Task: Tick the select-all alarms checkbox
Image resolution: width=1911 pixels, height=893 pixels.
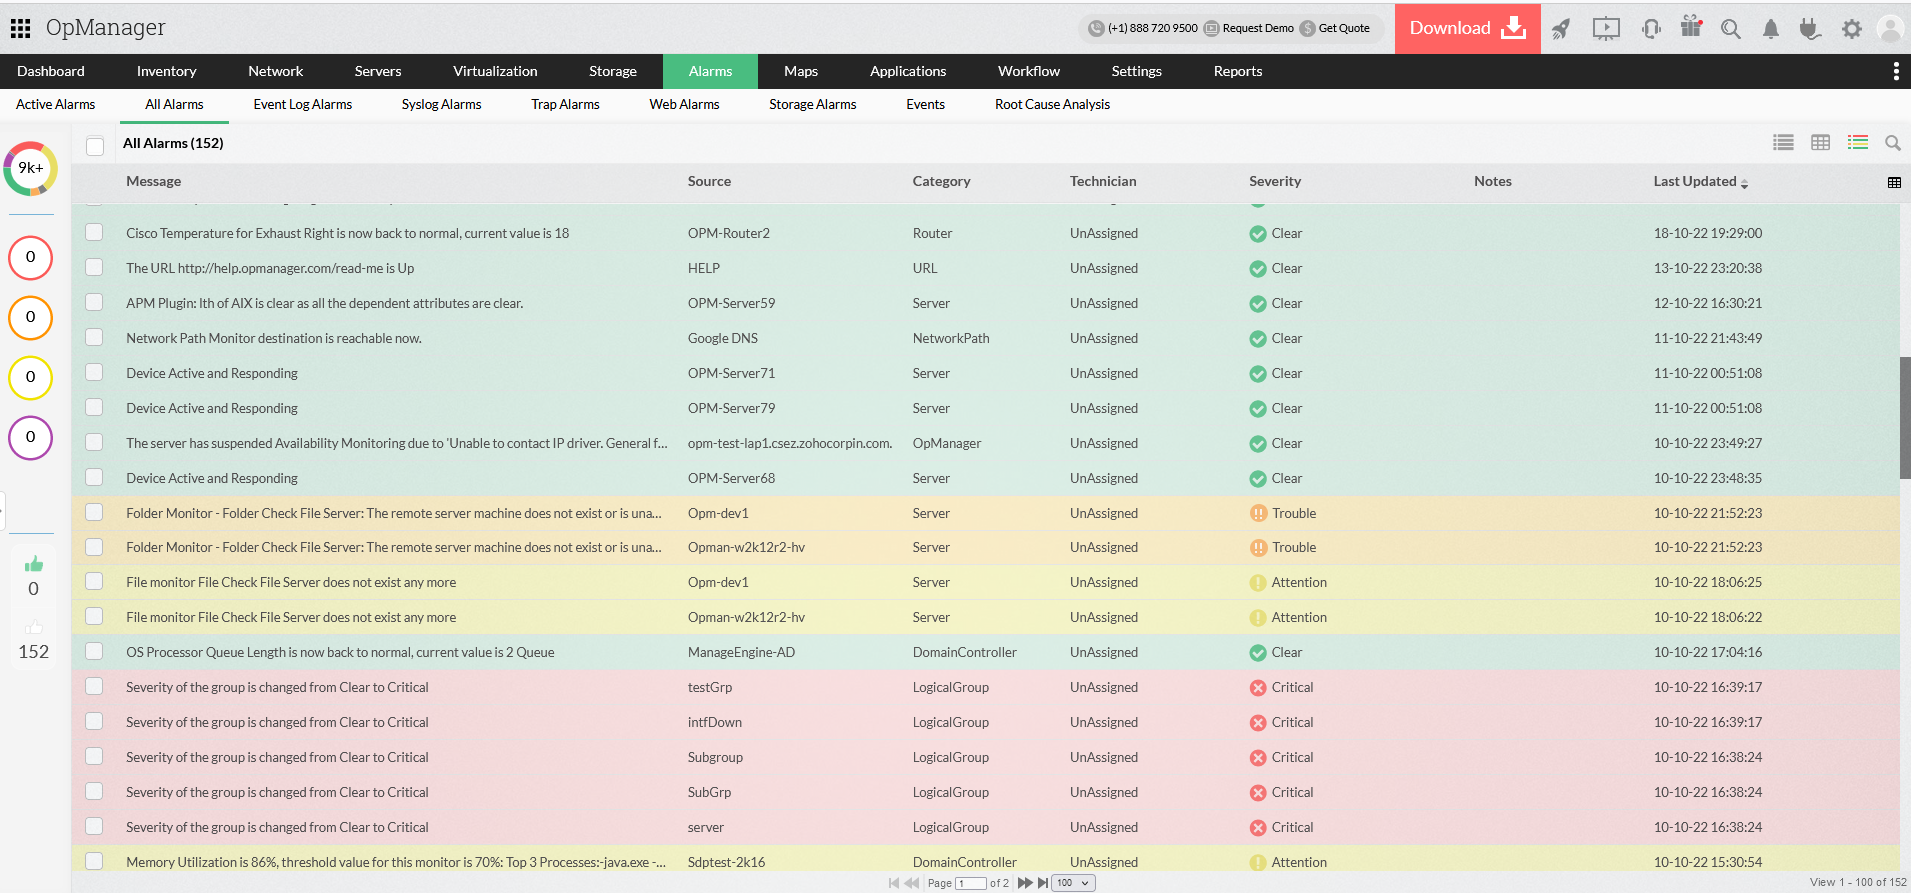Action: coord(95,146)
